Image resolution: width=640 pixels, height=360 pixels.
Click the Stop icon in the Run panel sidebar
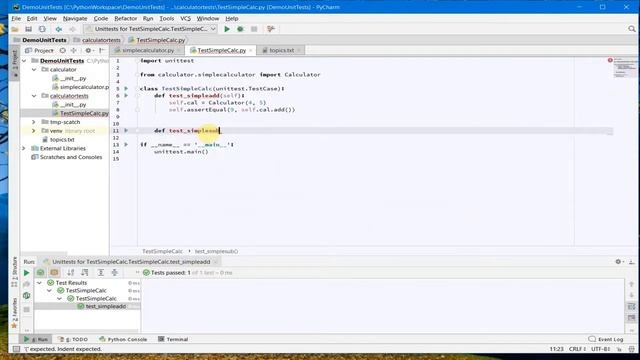click(x=27, y=309)
